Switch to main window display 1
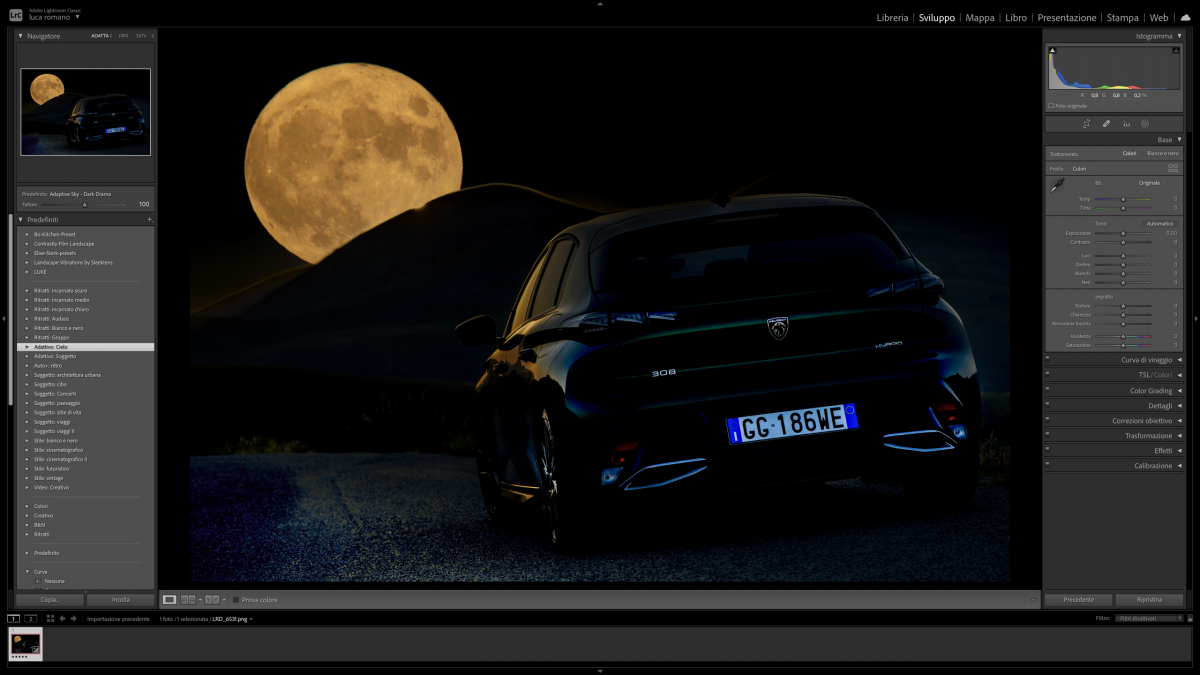 point(14,619)
